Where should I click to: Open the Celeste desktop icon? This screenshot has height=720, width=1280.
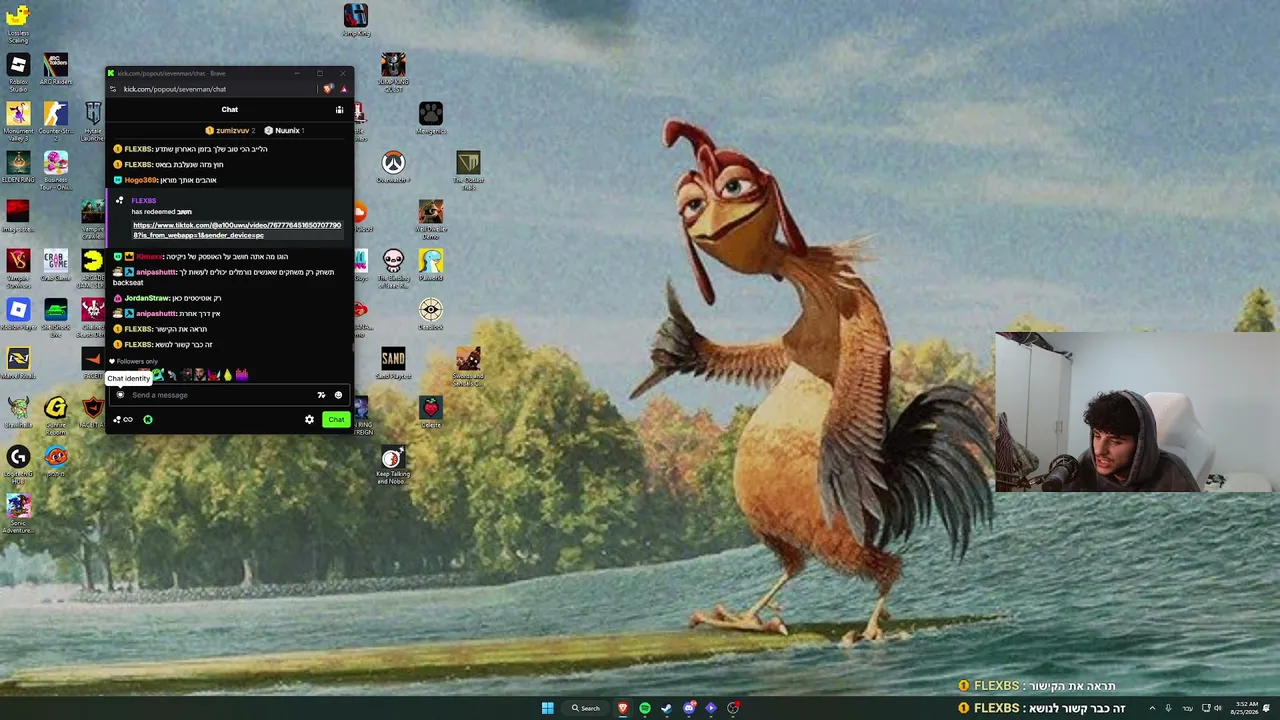431,413
